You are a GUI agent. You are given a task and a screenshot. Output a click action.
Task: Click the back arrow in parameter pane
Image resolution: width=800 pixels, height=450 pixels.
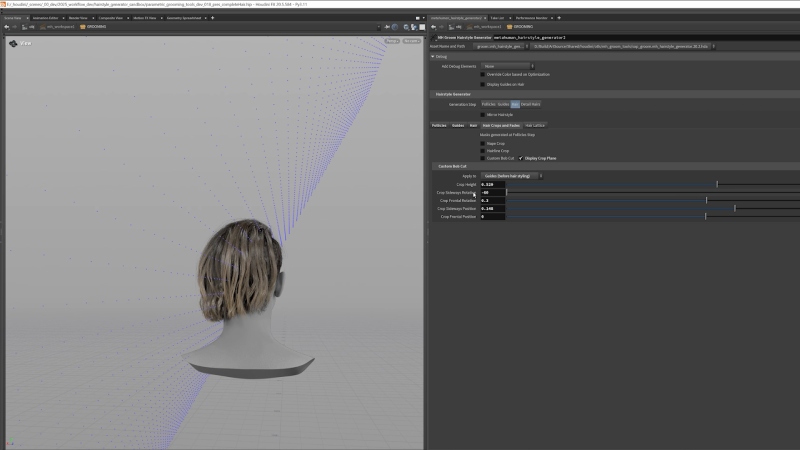433,27
